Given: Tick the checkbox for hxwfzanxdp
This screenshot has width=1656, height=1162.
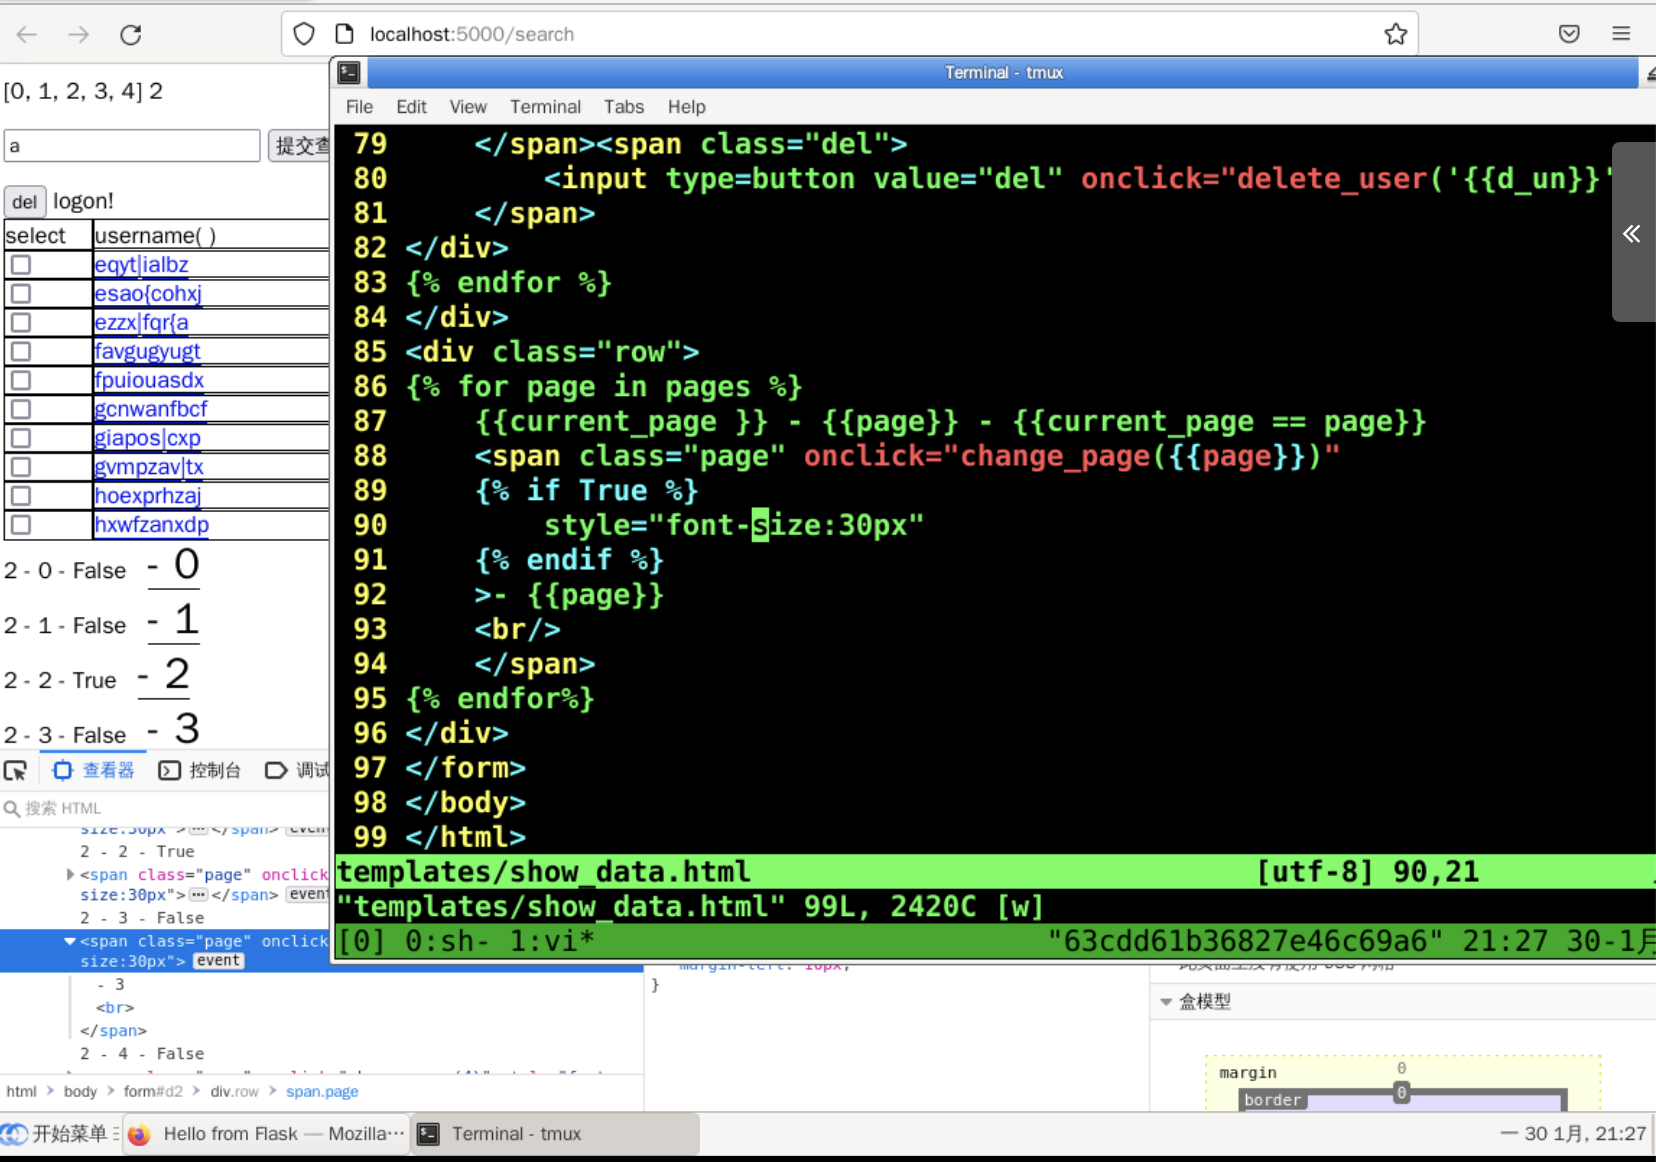Looking at the screenshot, I should (x=21, y=525).
